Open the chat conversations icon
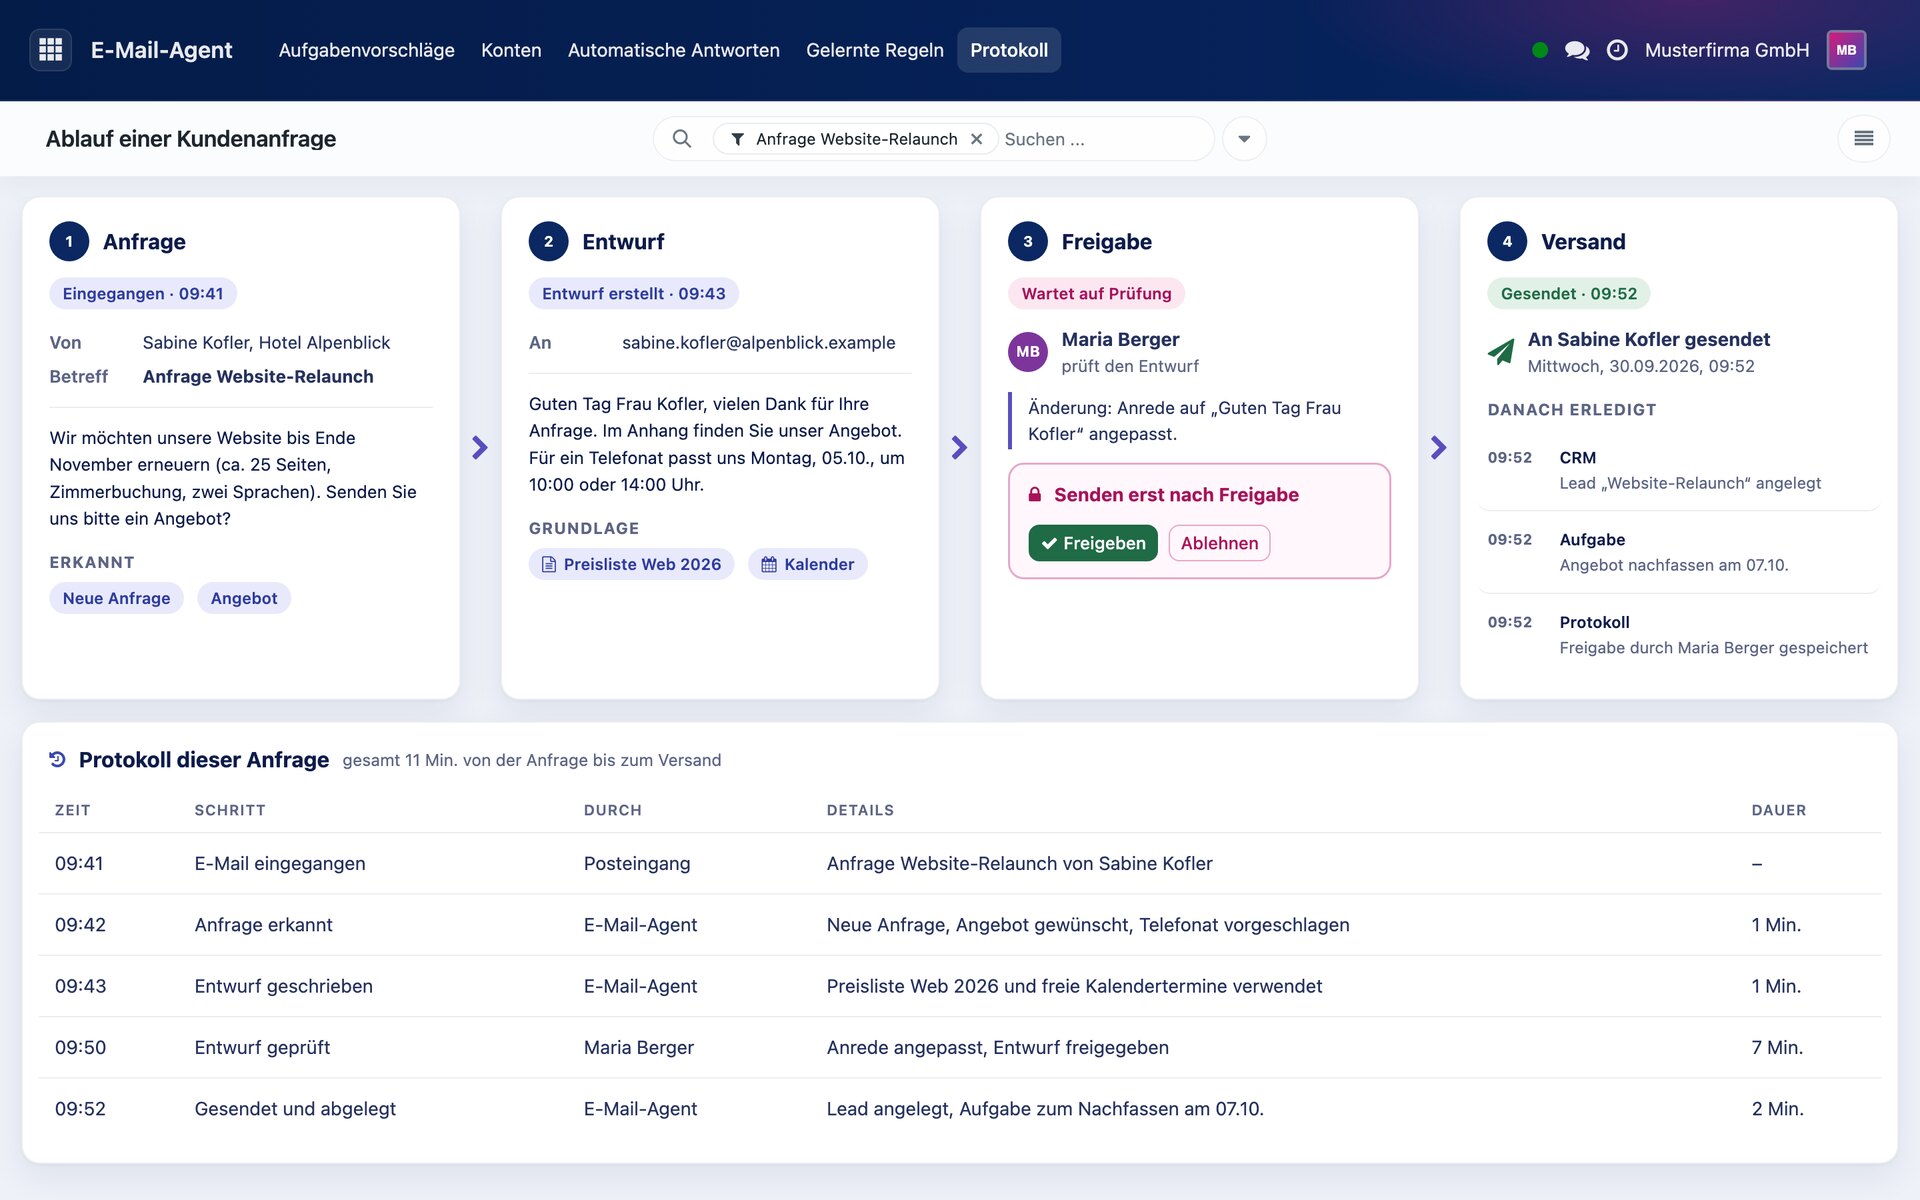The width and height of the screenshot is (1920, 1200). [x=1577, y=50]
